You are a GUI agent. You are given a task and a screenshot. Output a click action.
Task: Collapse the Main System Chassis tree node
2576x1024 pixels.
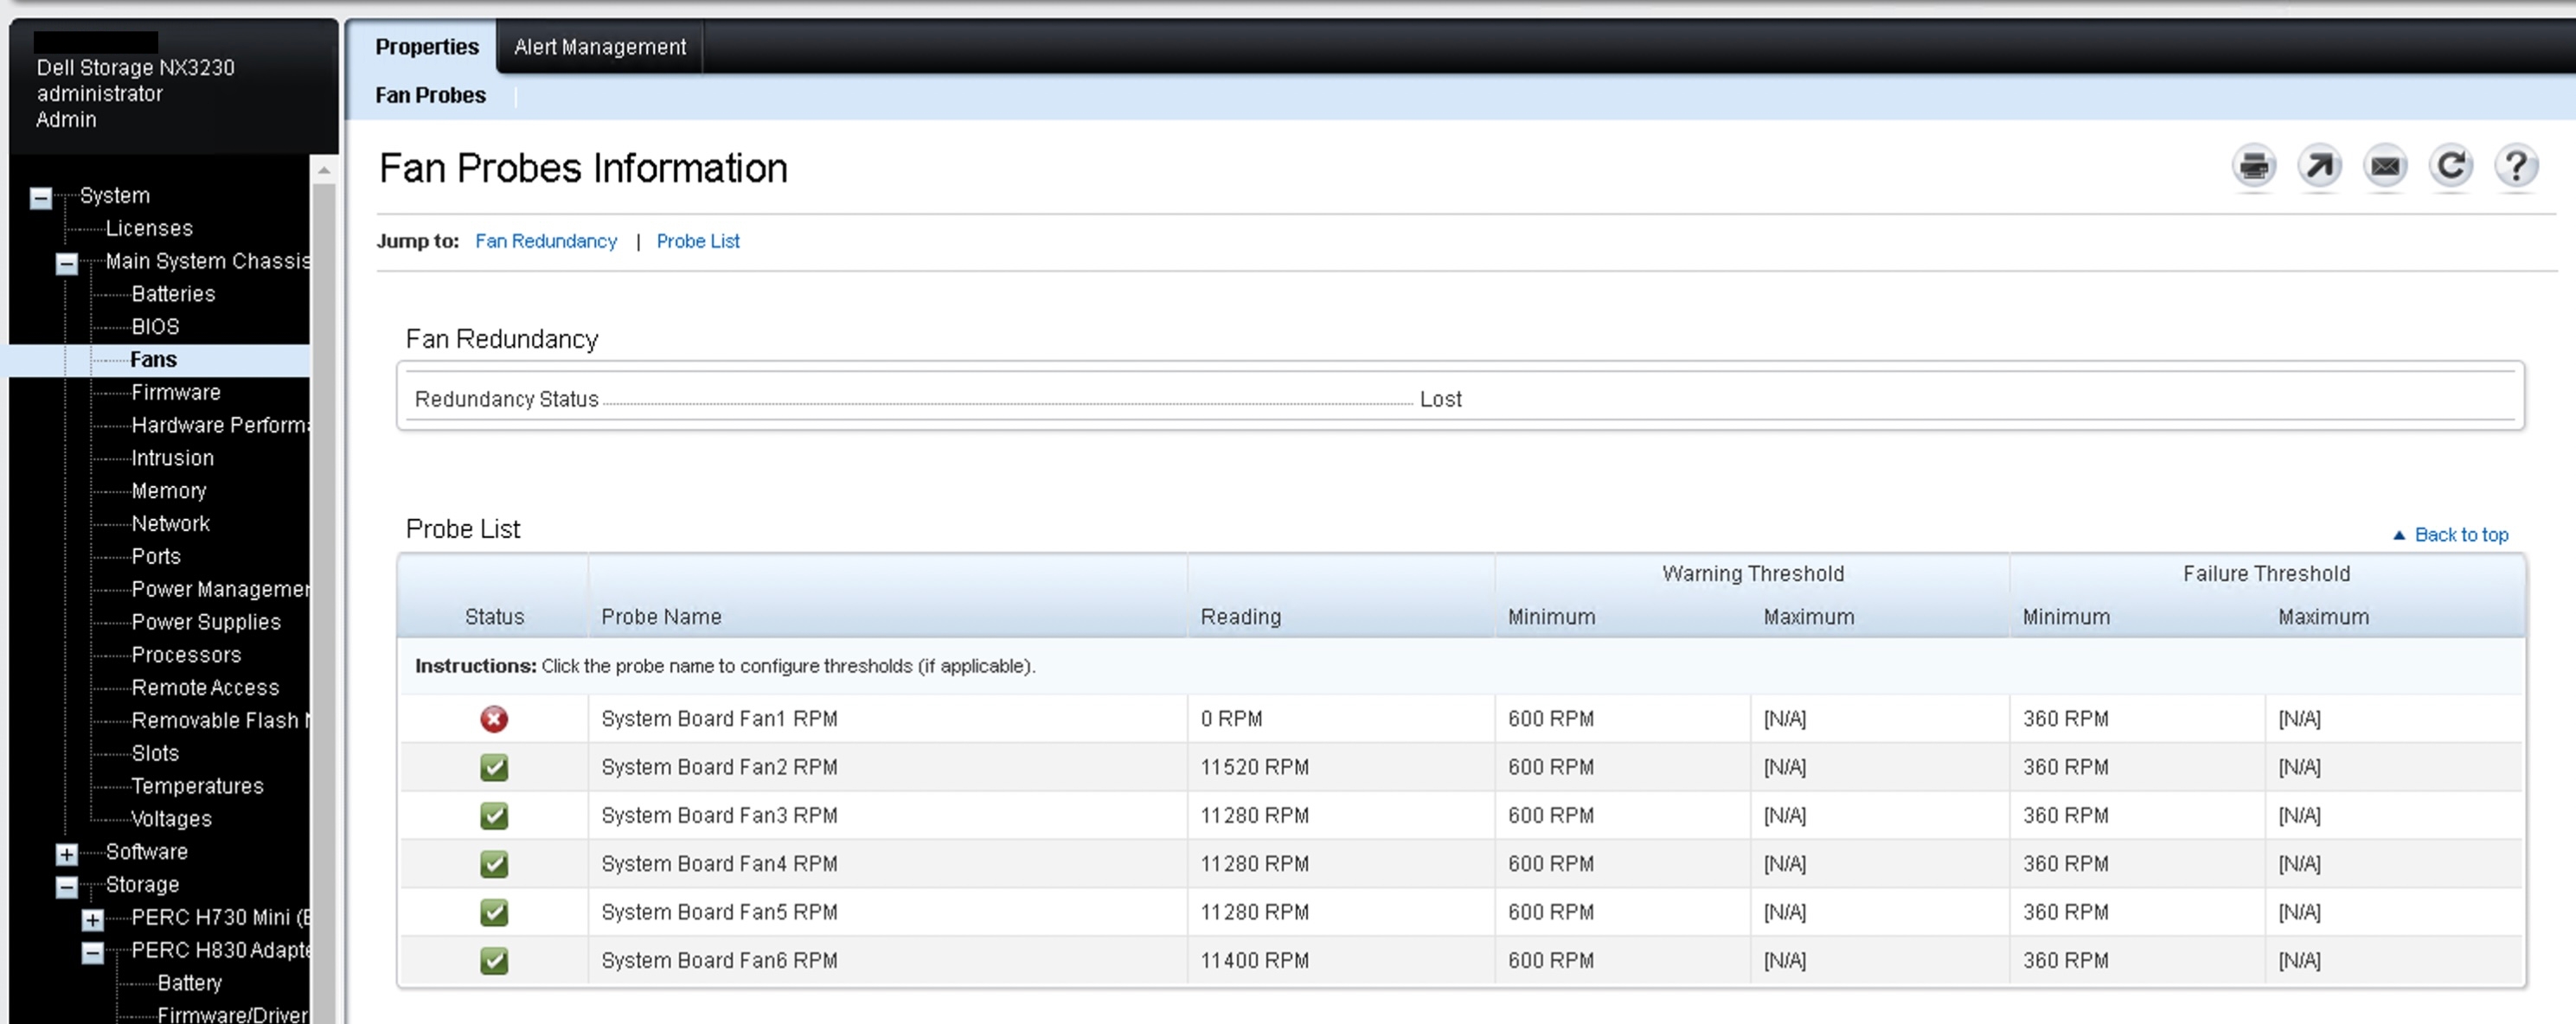click(64, 261)
